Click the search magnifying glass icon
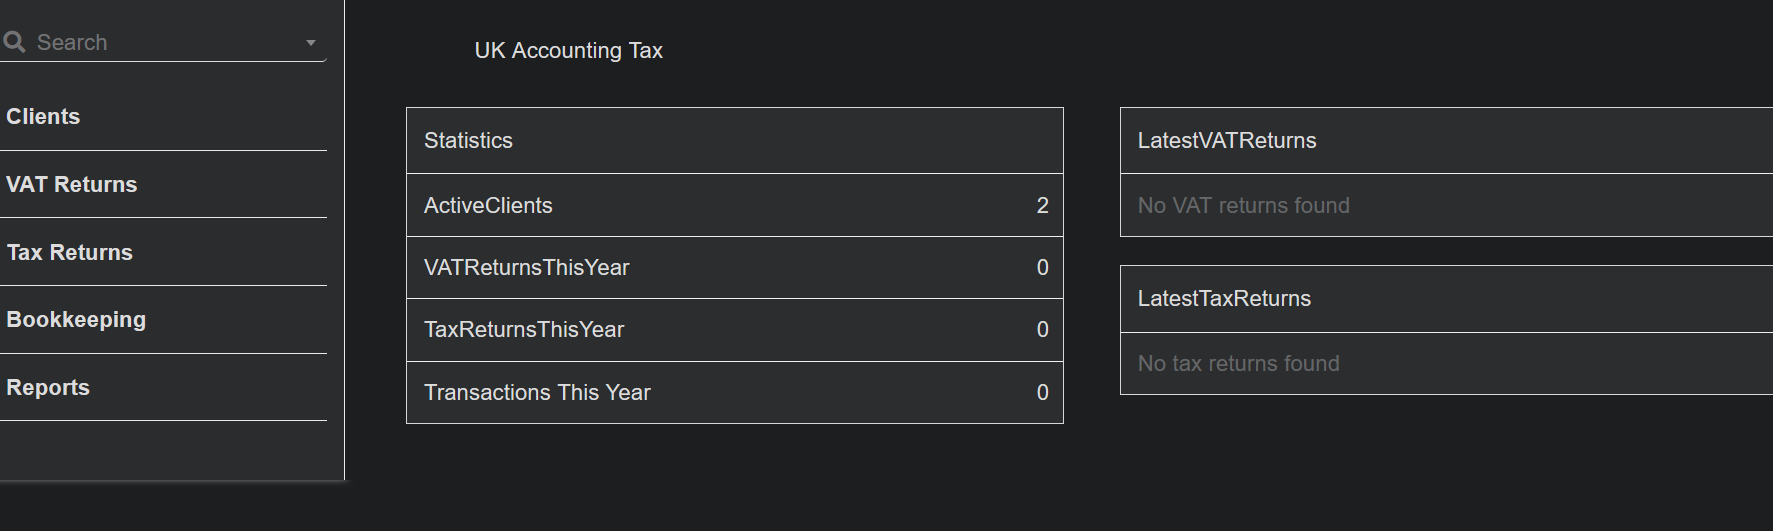Image resolution: width=1773 pixels, height=531 pixels. (14, 42)
